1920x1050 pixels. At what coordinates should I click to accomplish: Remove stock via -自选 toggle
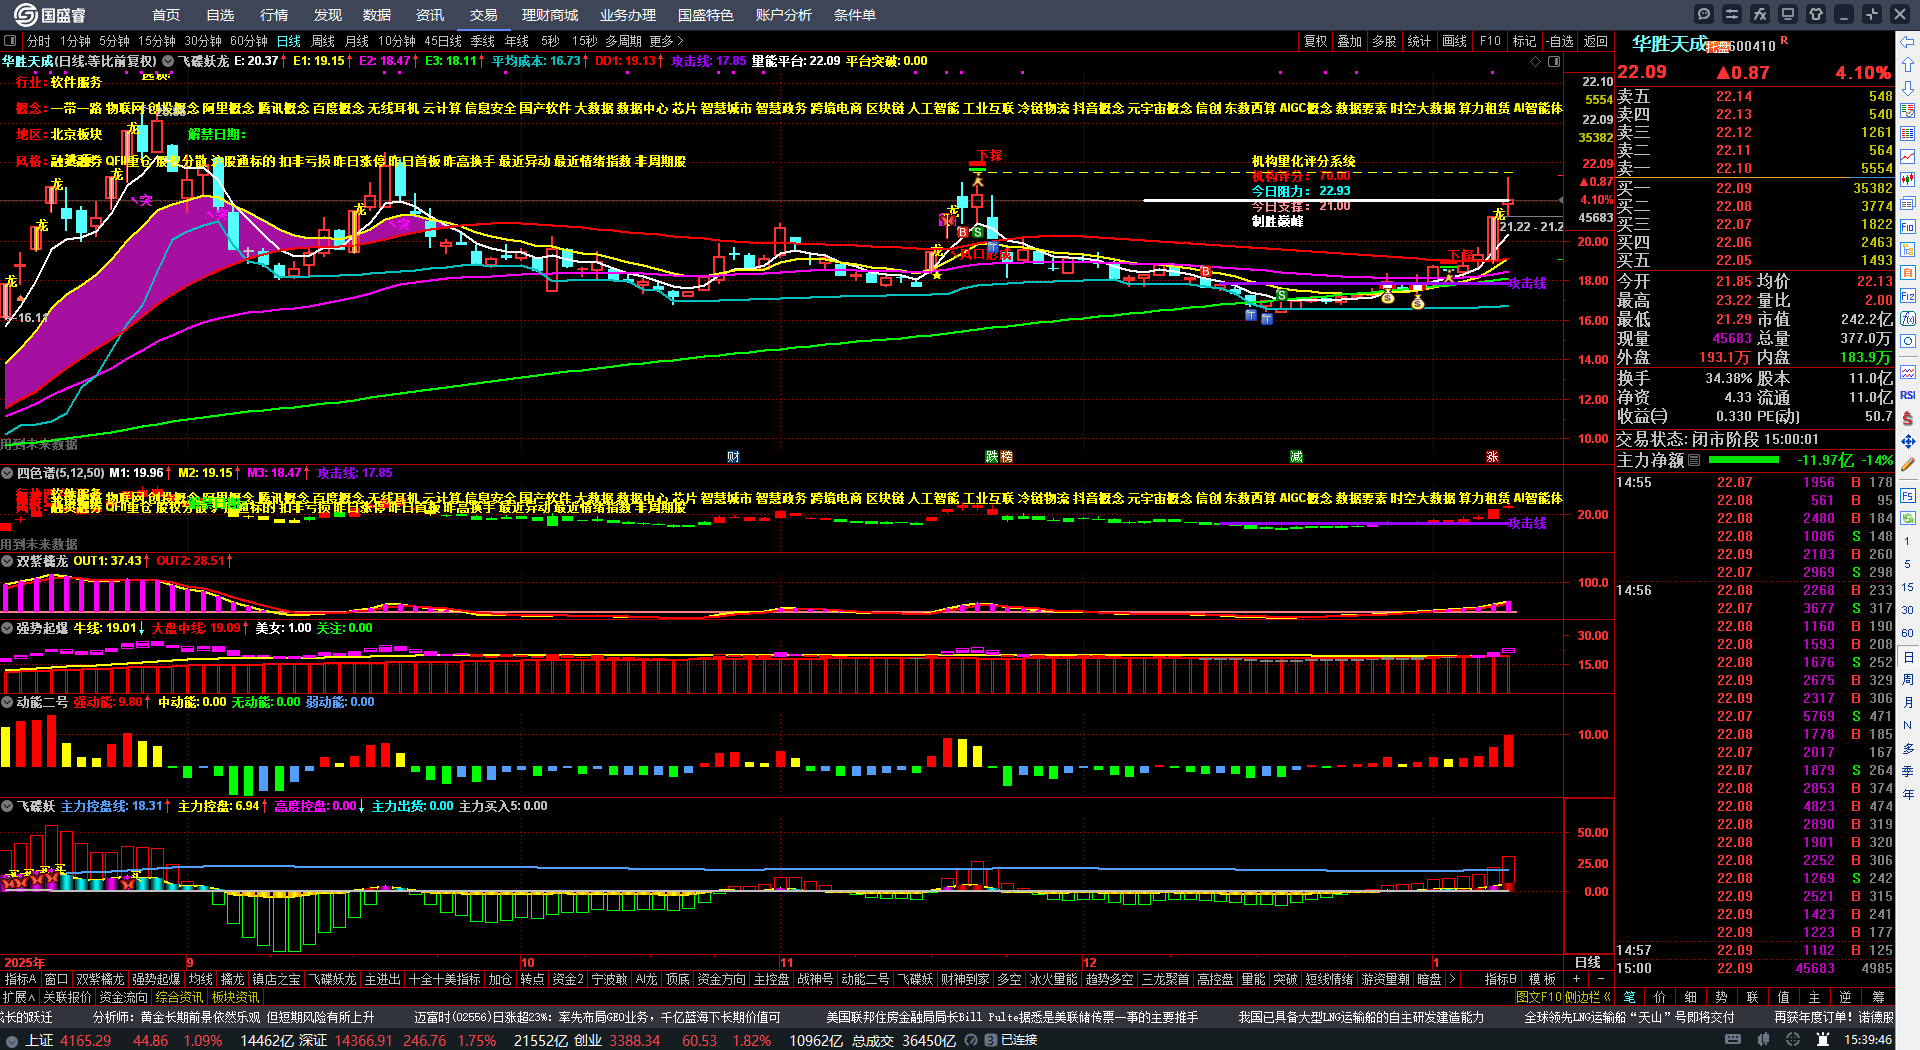click(1559, 41)
